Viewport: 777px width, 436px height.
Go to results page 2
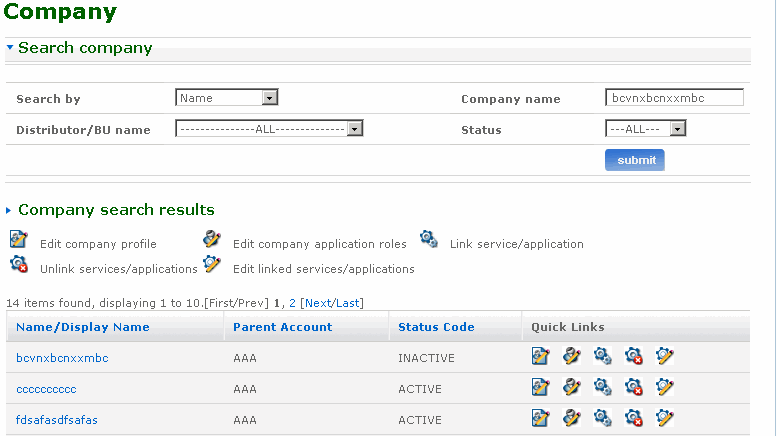[x=291, y=303]
